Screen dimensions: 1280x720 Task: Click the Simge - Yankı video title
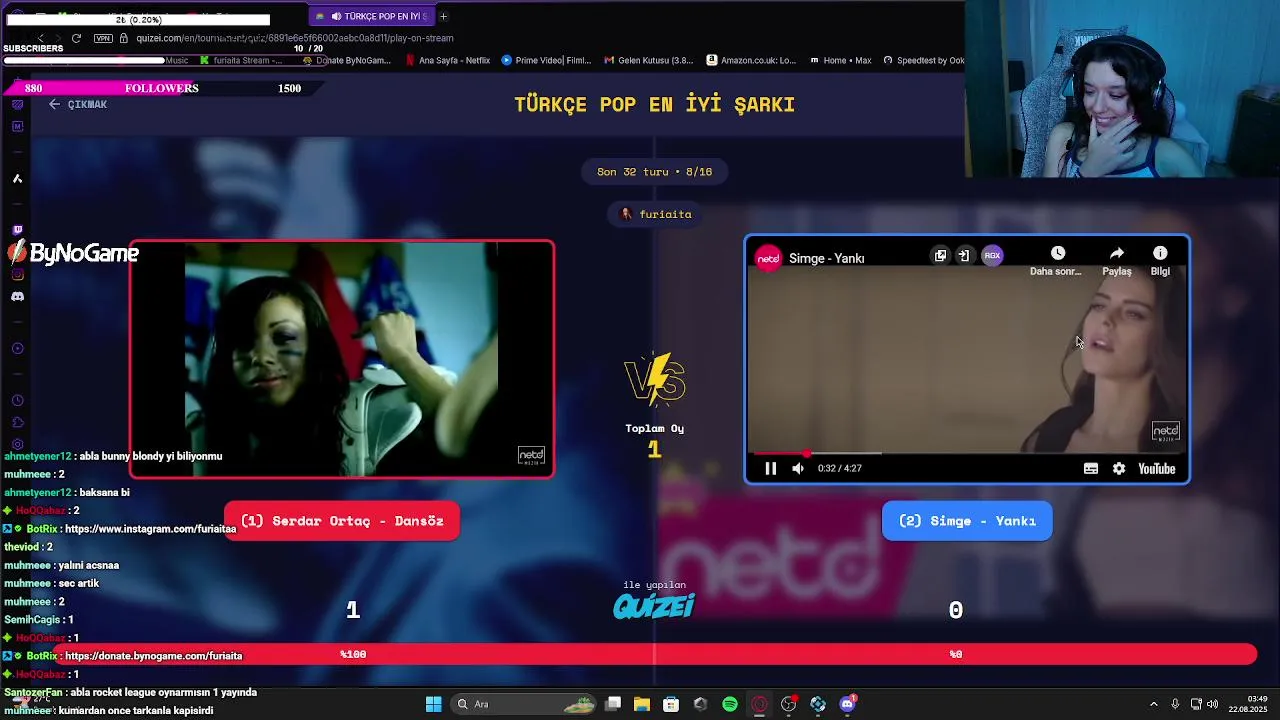pos(827,258)
